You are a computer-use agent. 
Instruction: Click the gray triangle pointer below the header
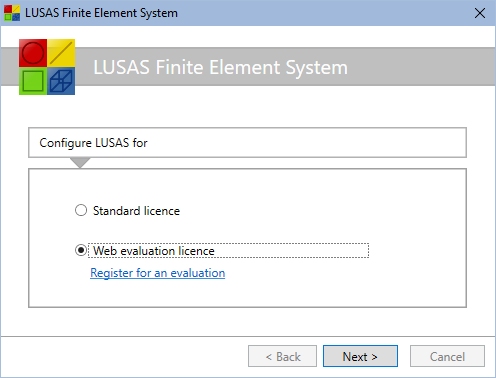coord(80,163)
